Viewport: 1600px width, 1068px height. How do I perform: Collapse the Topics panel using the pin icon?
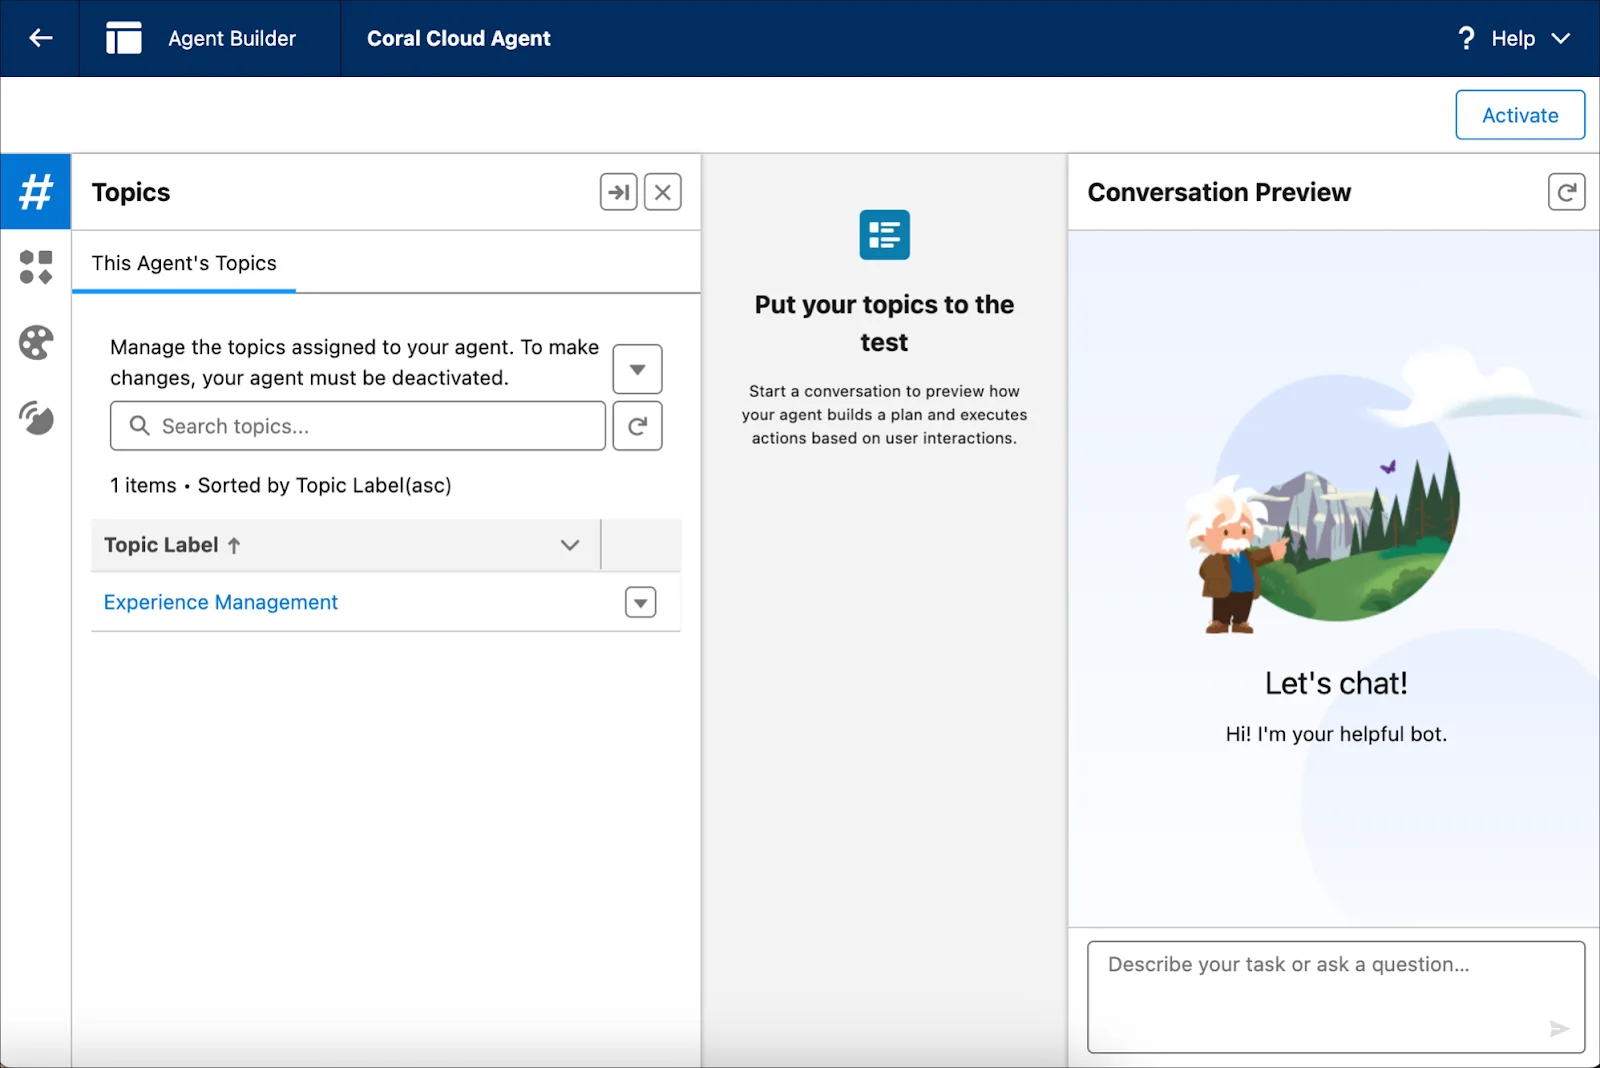tap(618, 191)
